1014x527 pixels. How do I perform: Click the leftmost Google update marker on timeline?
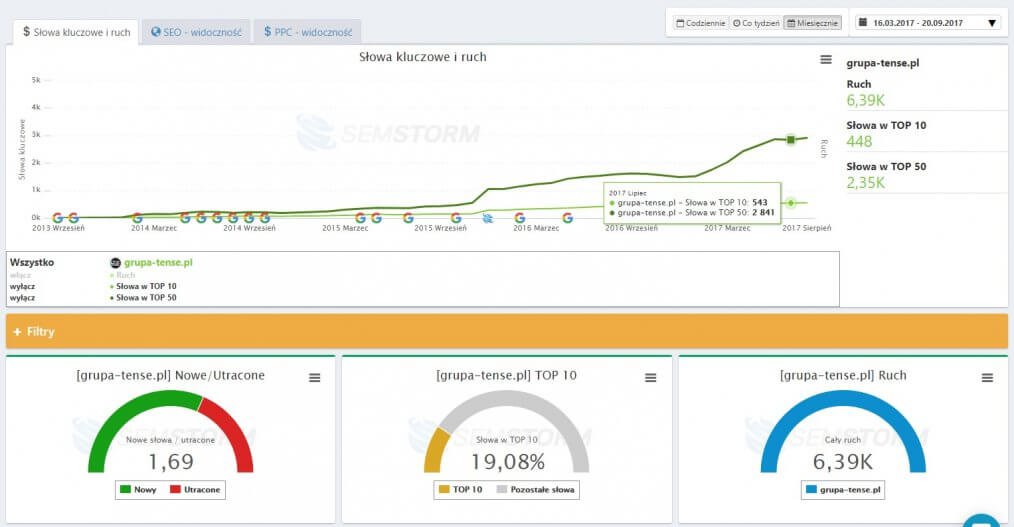click(x=58, y=218)
